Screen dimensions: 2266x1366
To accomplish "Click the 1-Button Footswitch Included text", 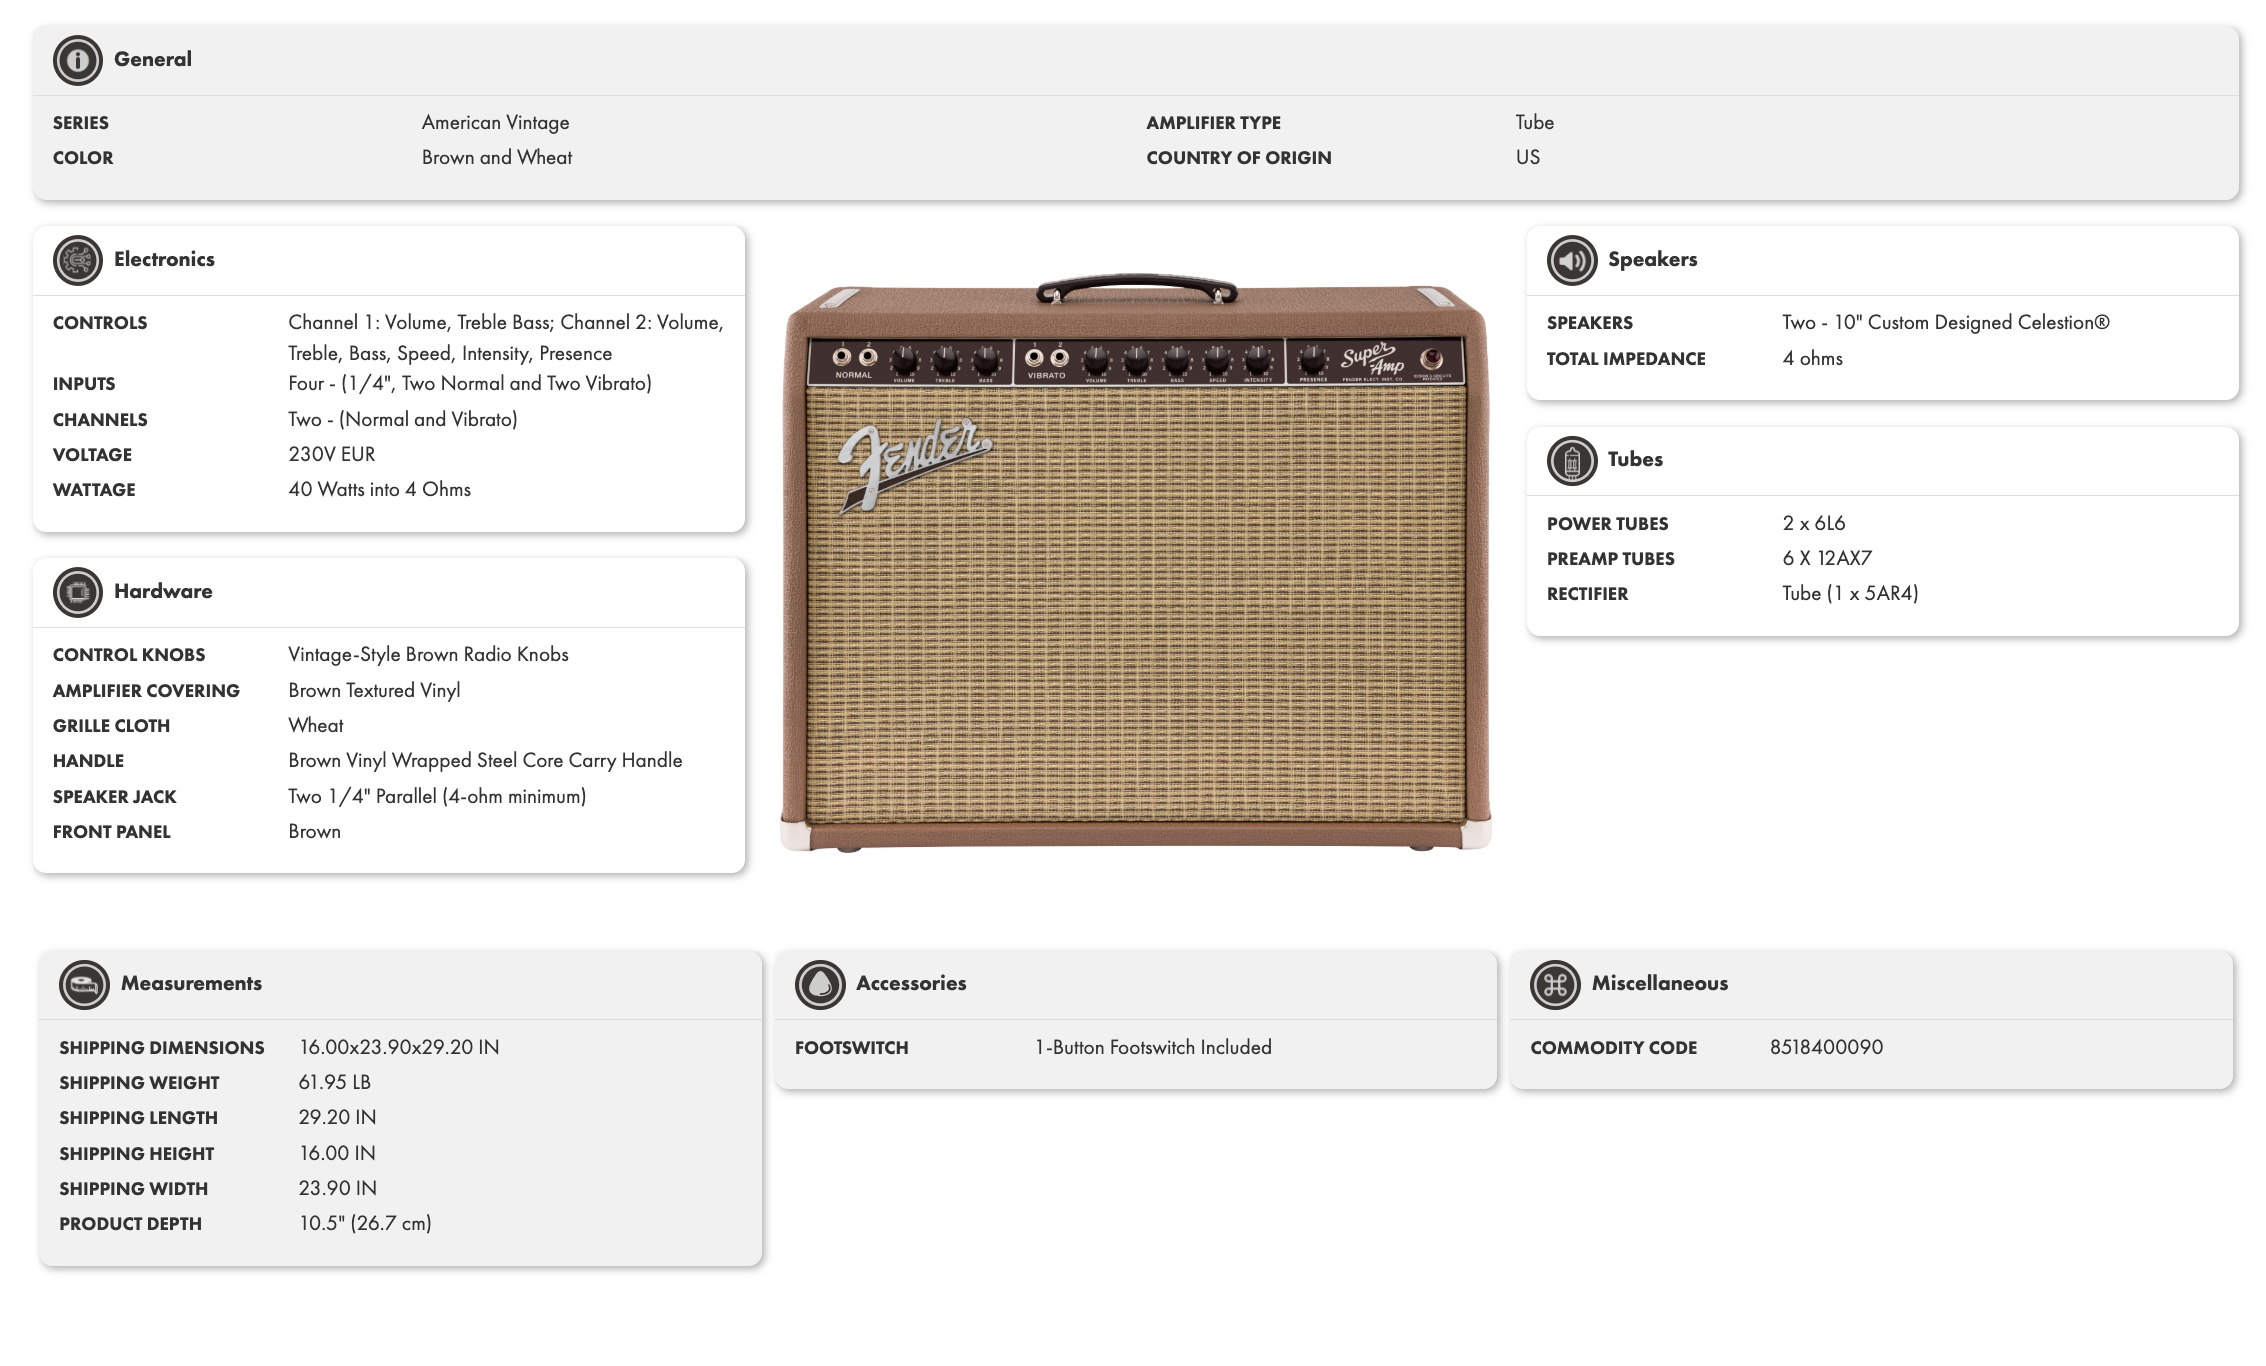I will (1153, 1047).
